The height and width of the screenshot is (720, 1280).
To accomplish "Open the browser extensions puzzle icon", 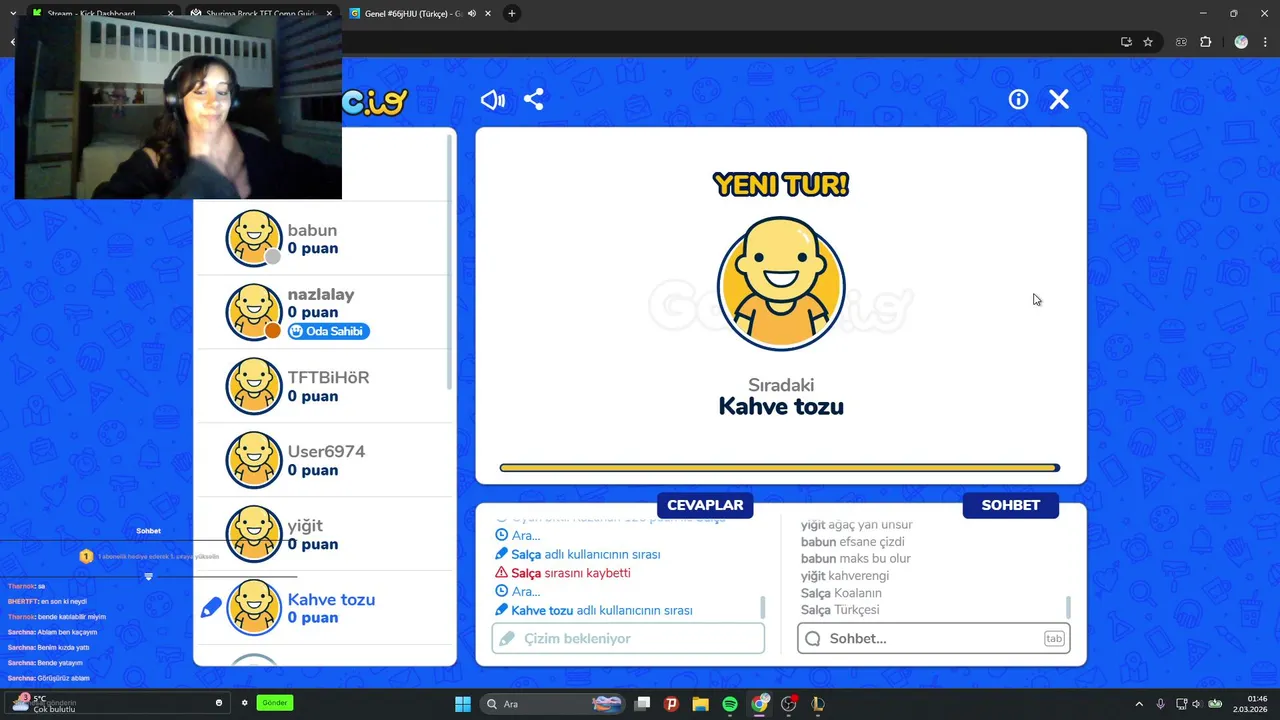I will click(1205, 42).
